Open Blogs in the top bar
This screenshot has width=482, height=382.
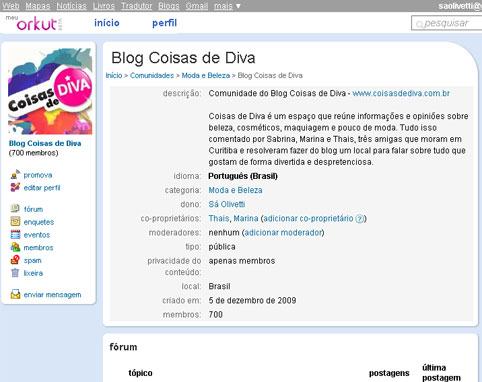coord(169,6)
